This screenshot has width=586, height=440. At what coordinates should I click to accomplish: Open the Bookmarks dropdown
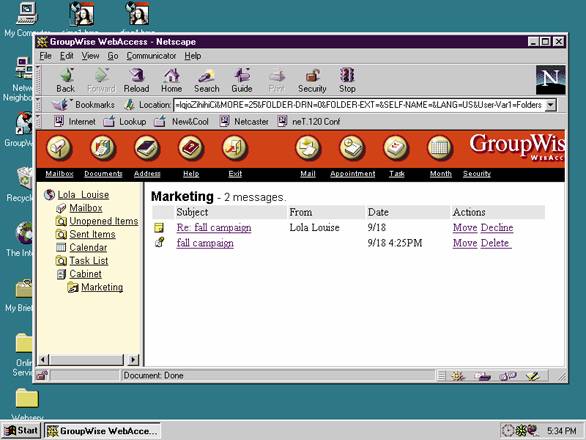(x=84, y=105)
